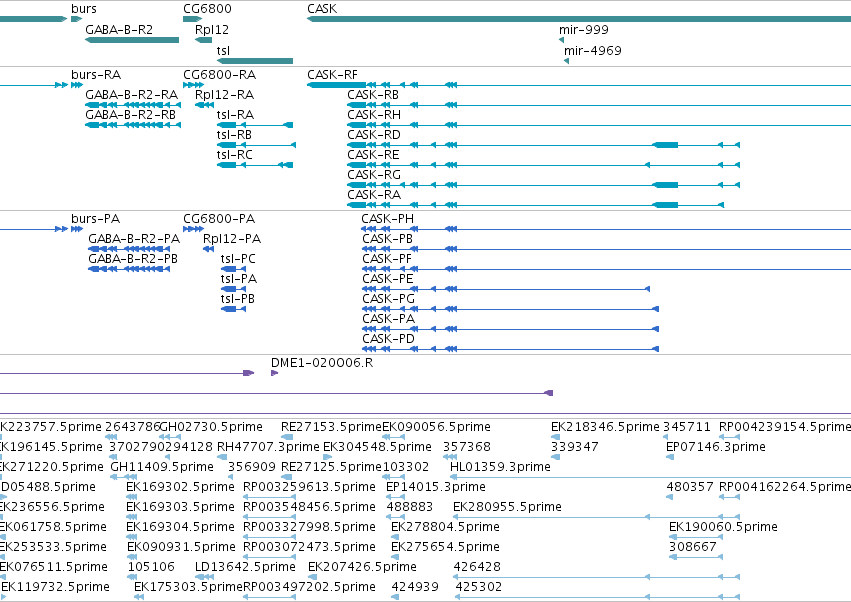Screen dimensions: 851x602
Task: Click the tsl-PA protein label
Action: pyautogui.click(x=239, y=280)
